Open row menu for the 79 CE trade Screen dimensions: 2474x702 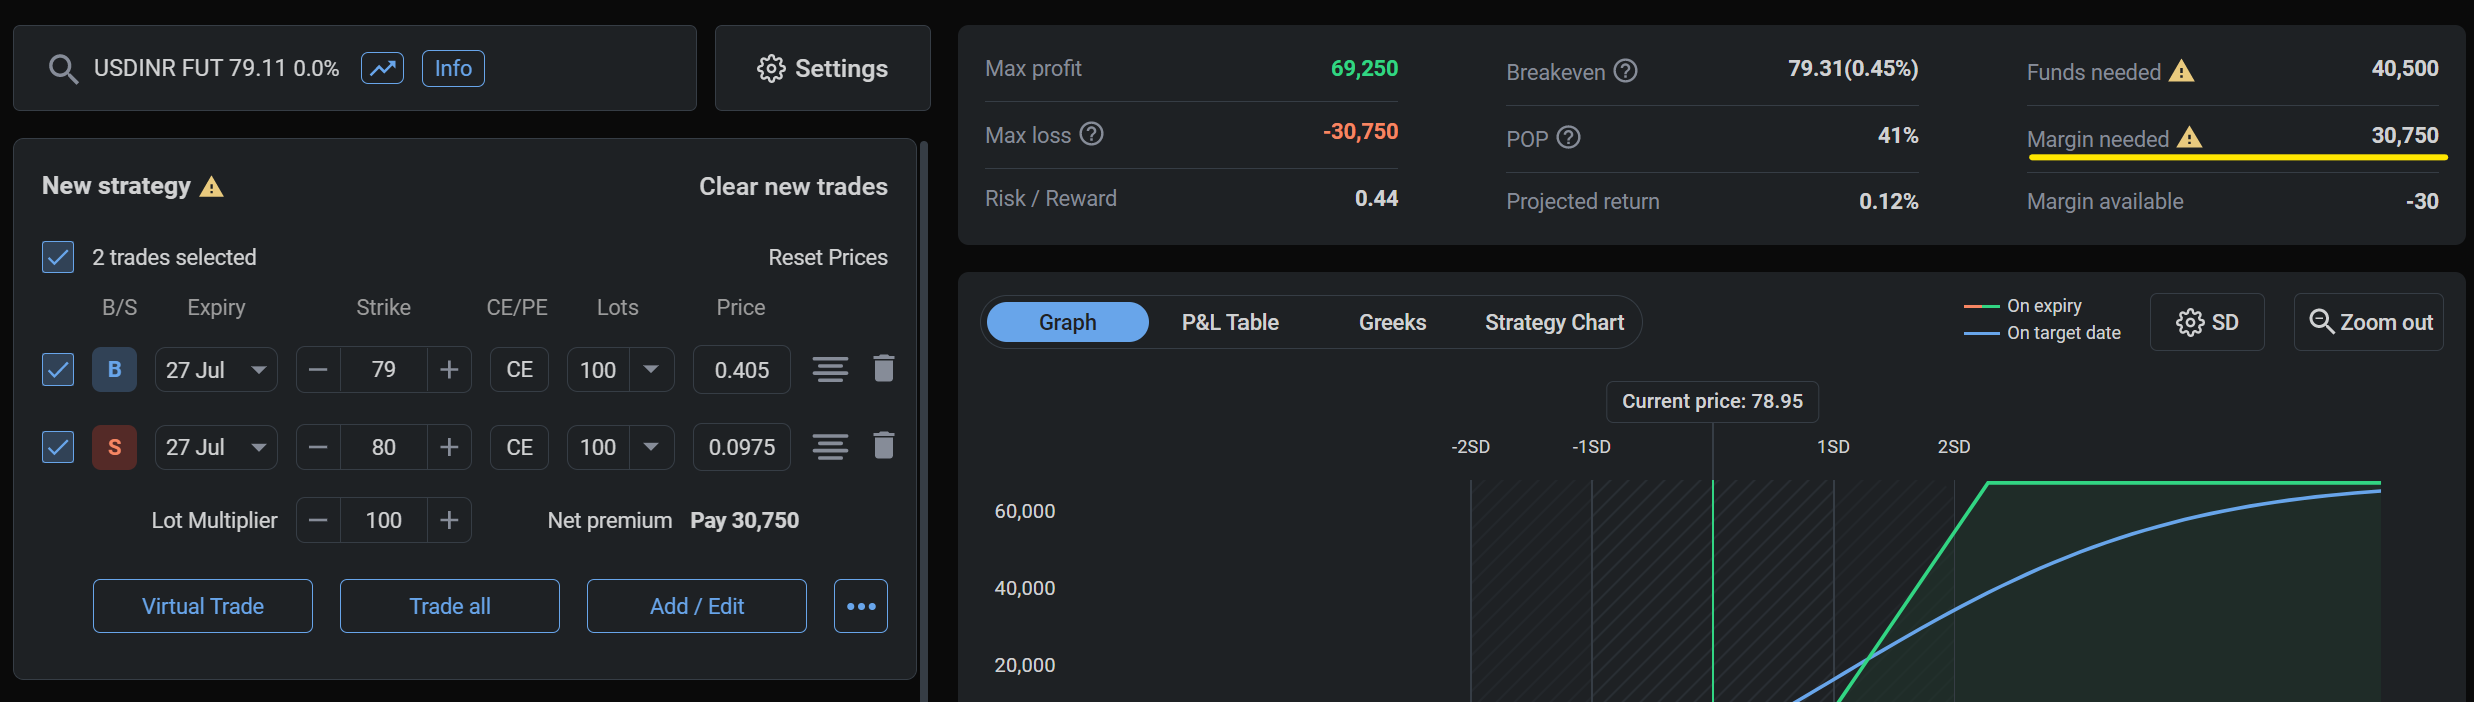pos(830,370)
